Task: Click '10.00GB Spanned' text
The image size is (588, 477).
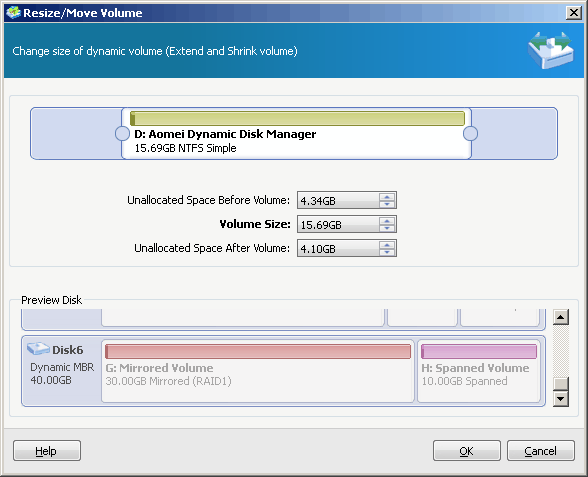Action: (x=464, y=381)
